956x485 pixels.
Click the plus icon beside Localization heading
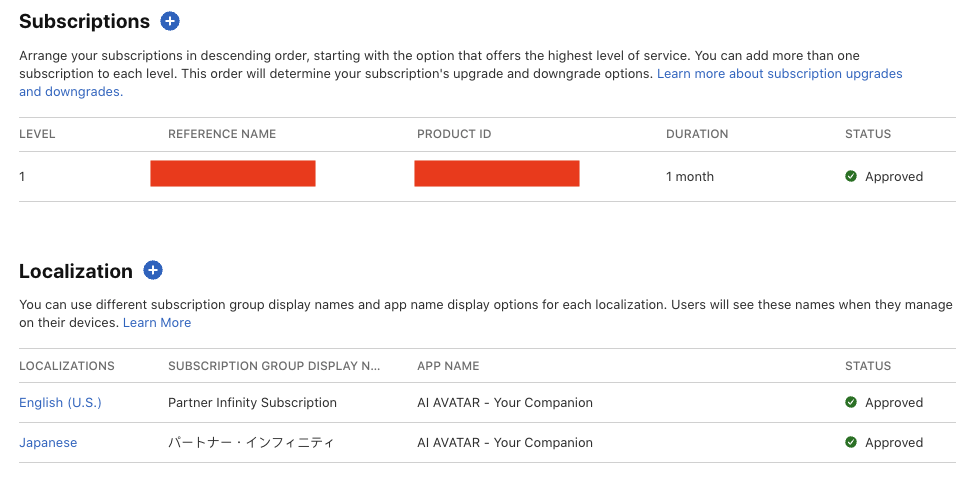152,270
